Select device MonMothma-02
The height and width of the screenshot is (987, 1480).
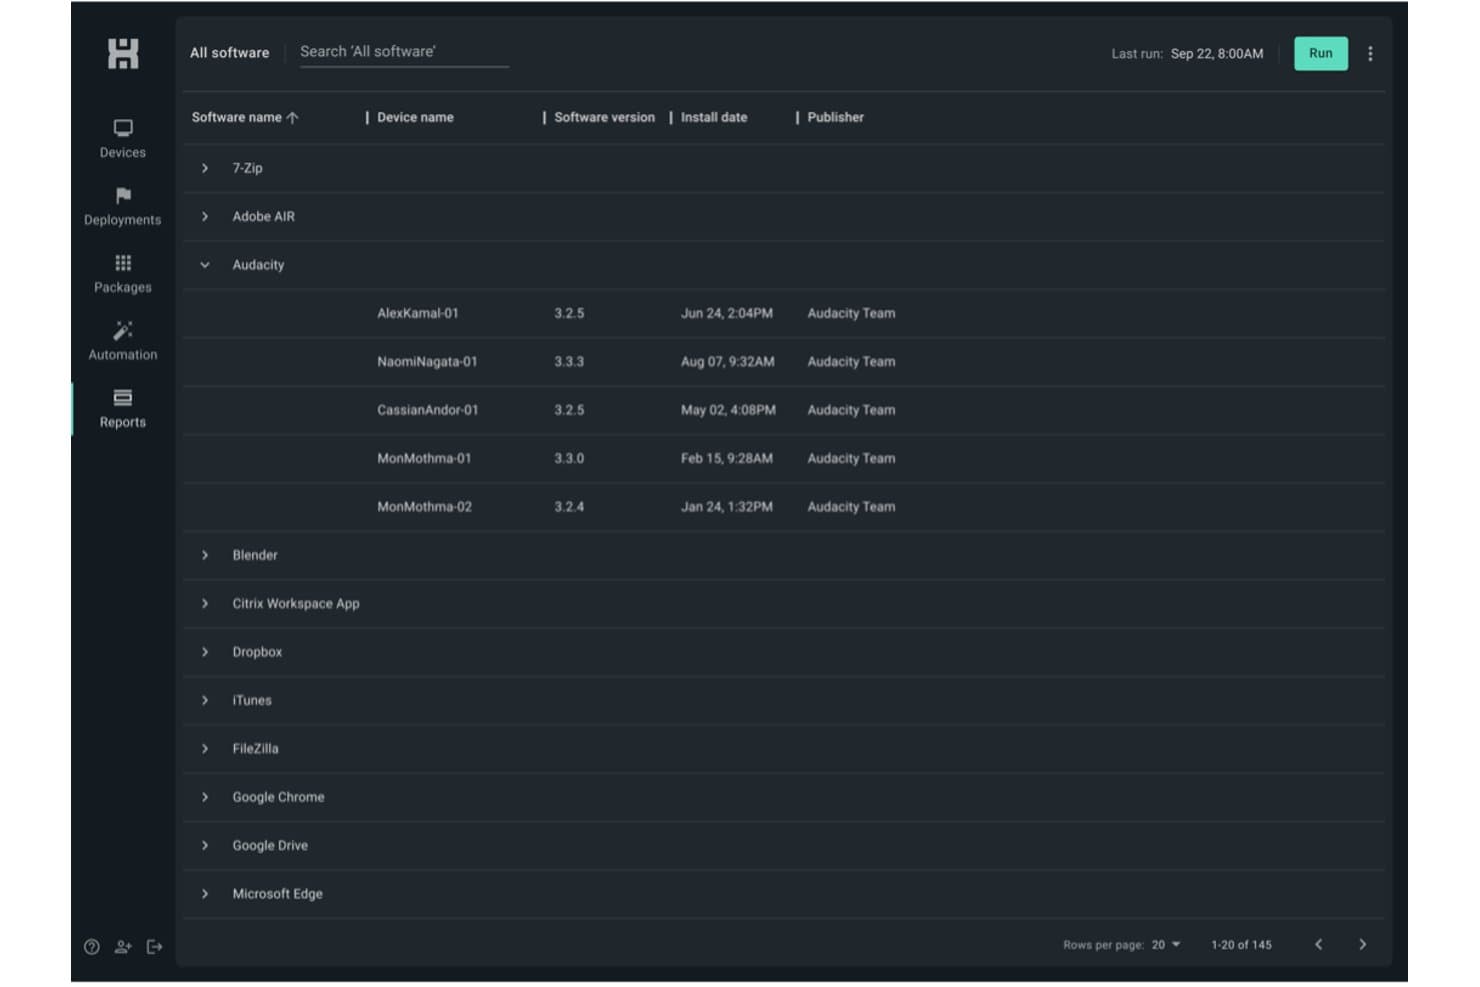click(x=424, y=507)
